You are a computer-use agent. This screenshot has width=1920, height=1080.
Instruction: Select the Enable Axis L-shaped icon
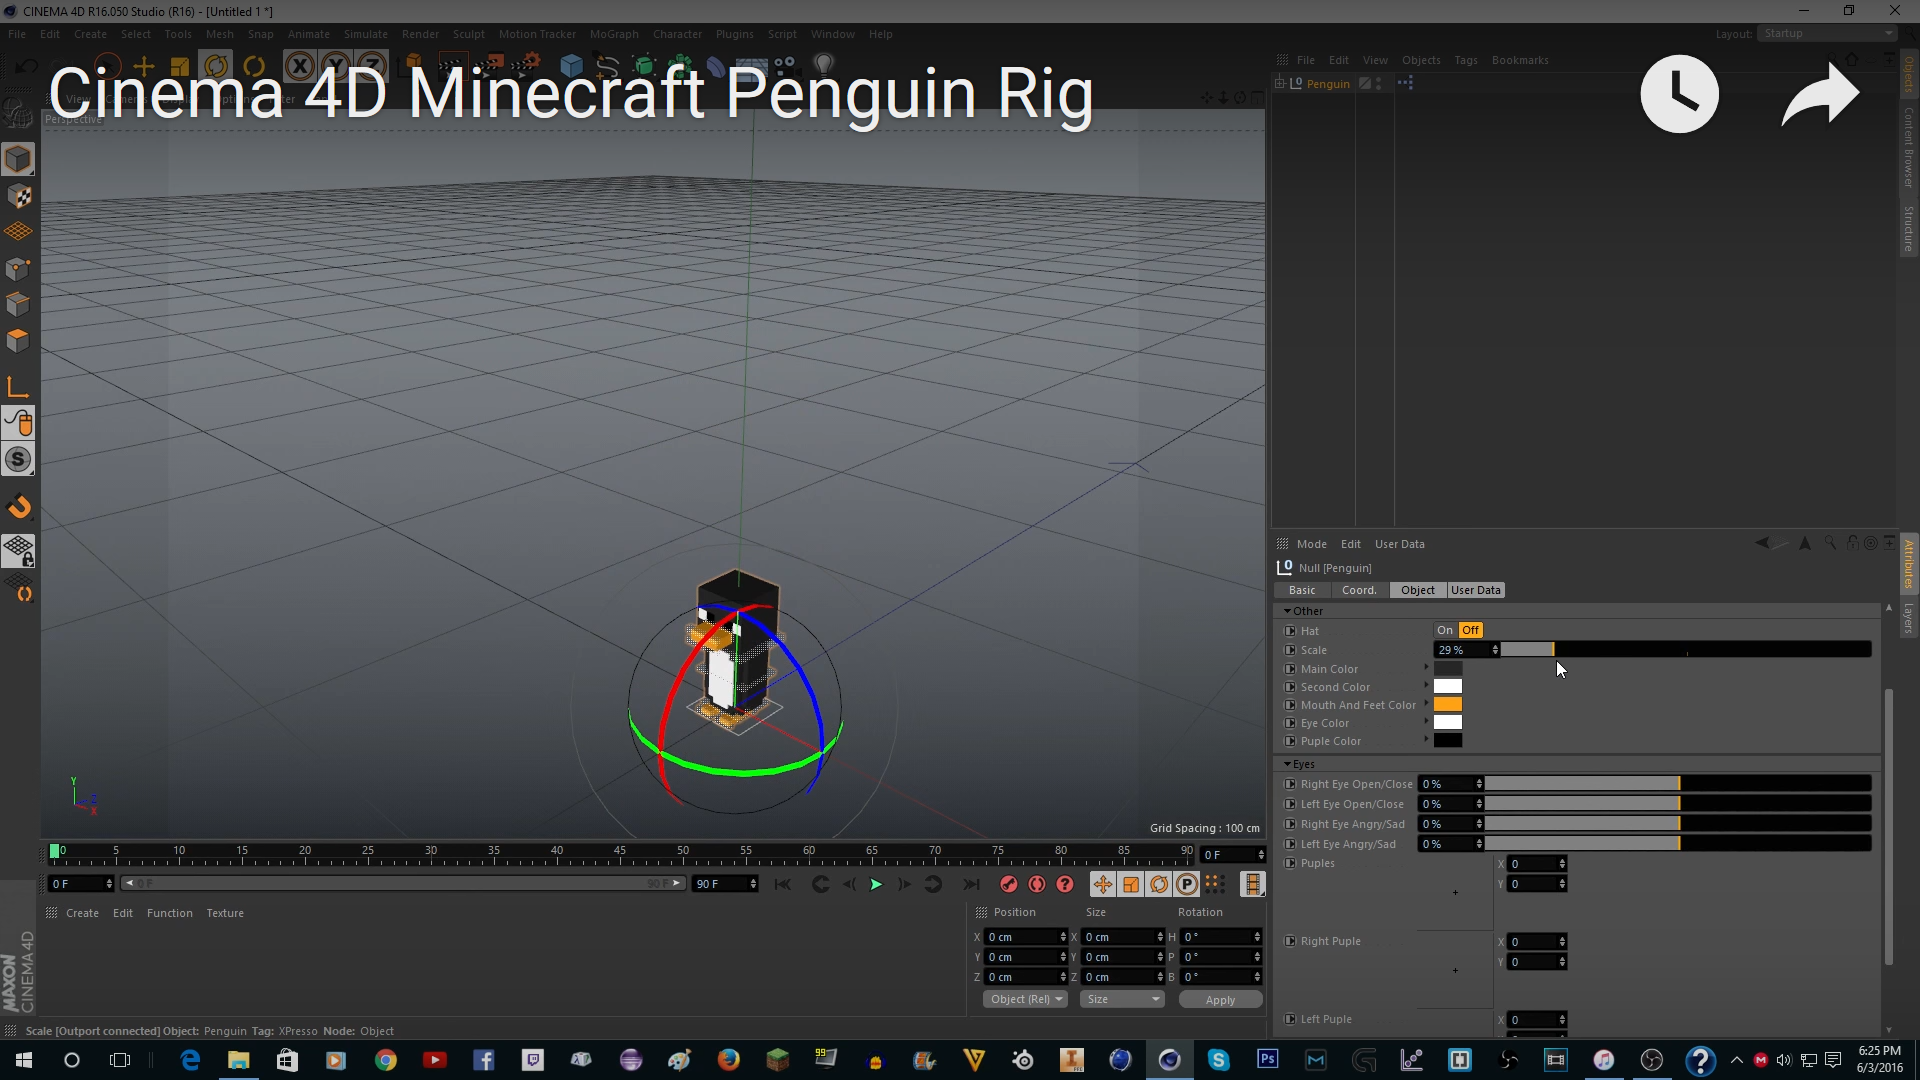(18, 387)
